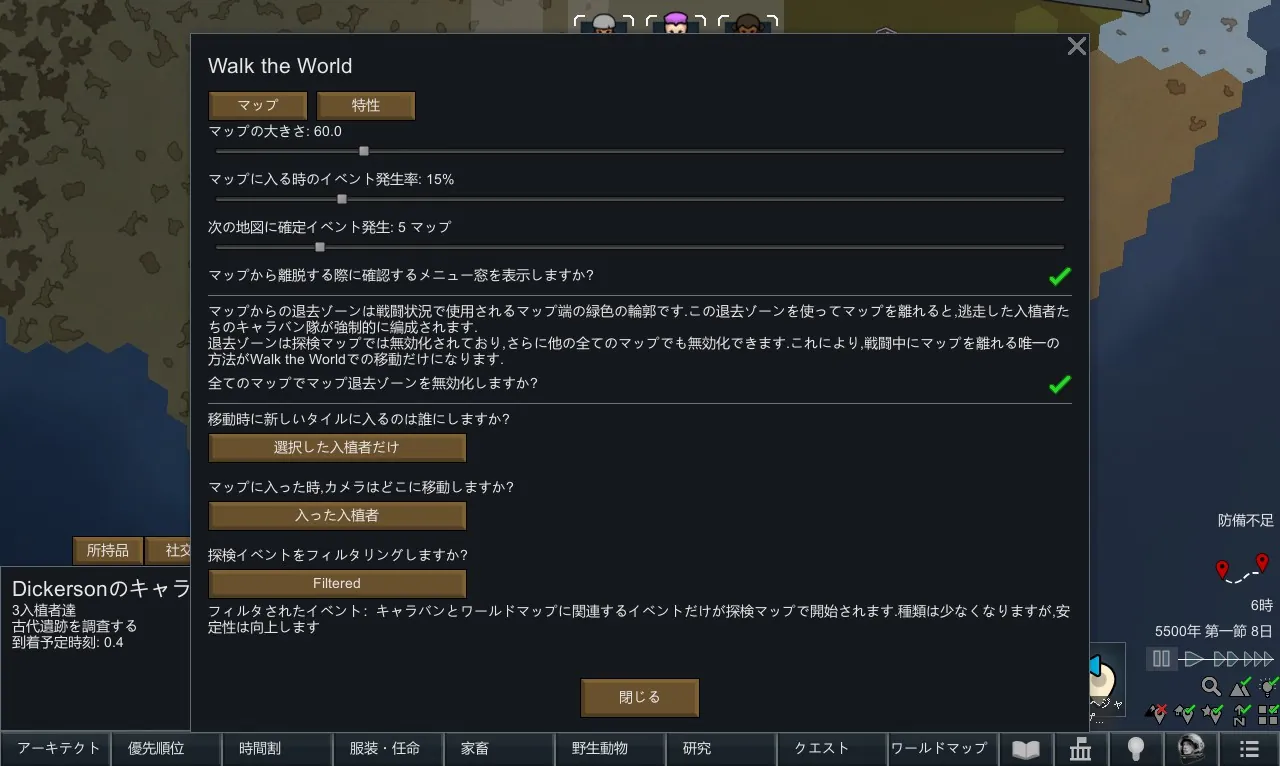Click the マップの大きさ slider handle

(x=364, y=152)
